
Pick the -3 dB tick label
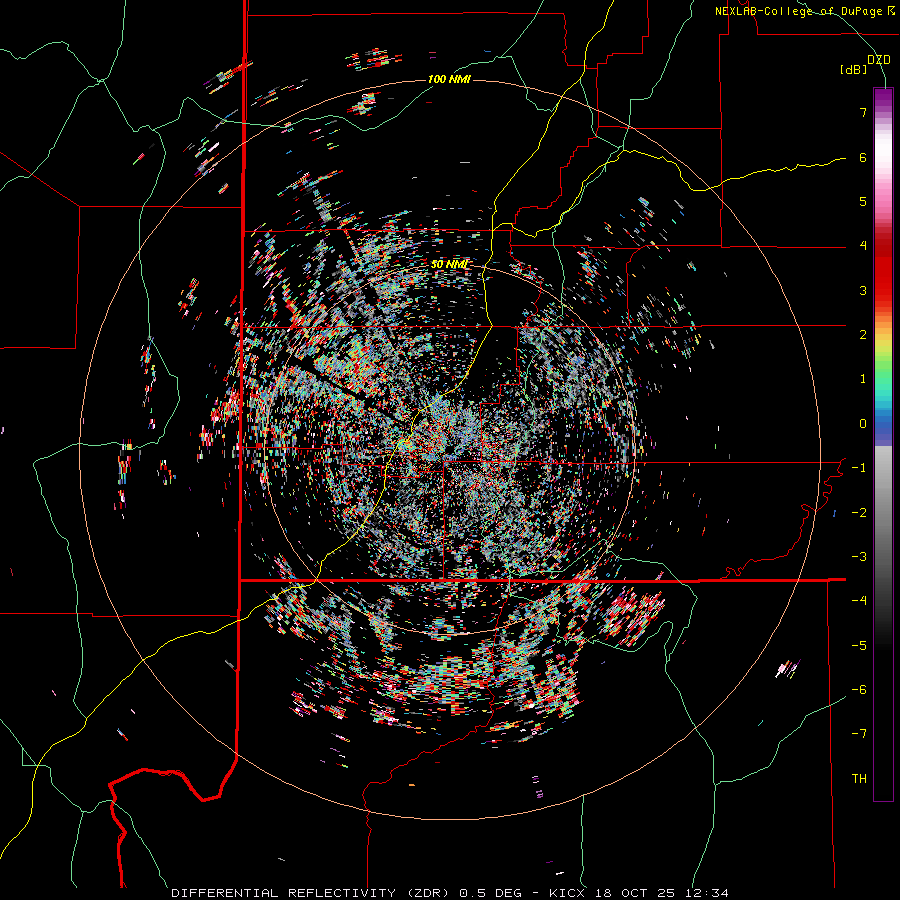[x=859, y=557]
